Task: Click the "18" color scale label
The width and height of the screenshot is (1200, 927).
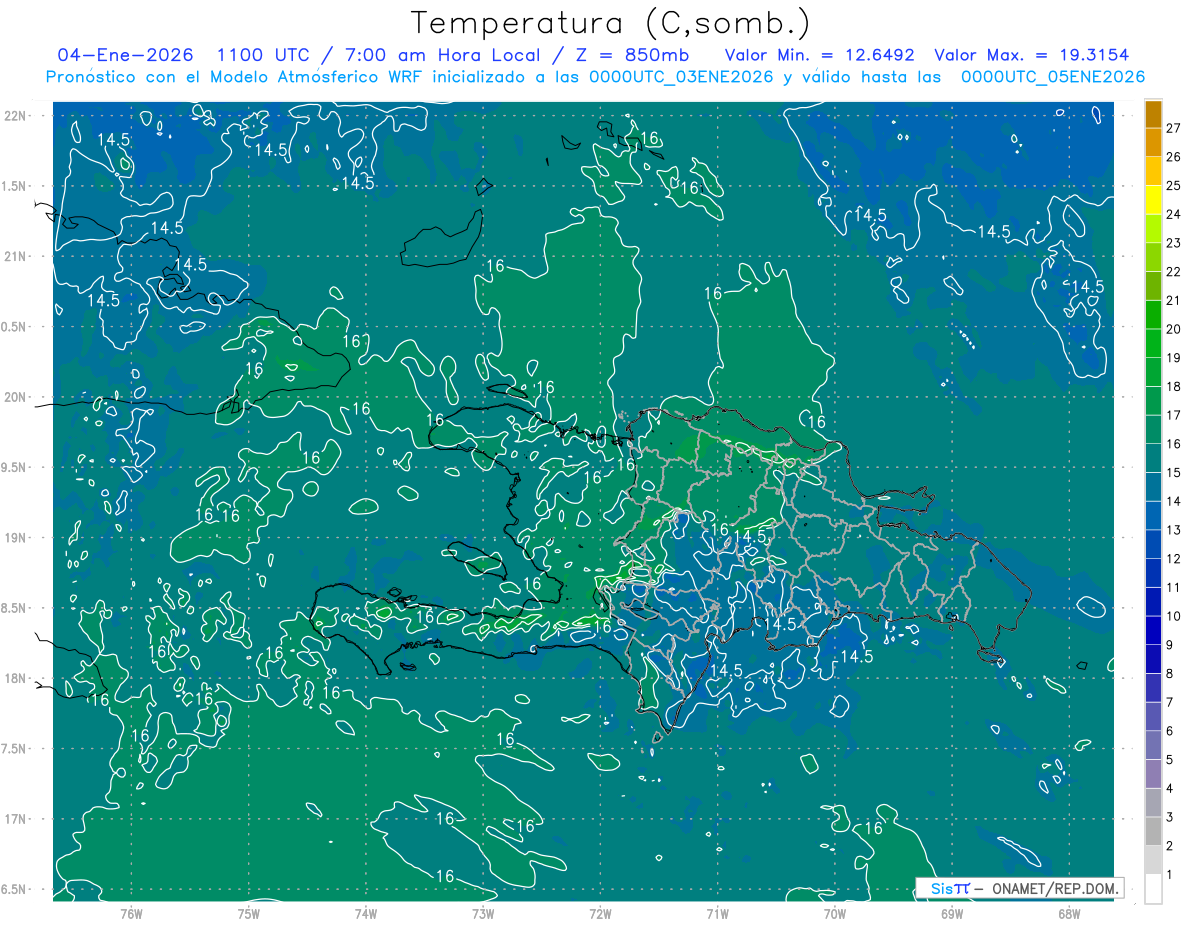Action: point(1174,387)
